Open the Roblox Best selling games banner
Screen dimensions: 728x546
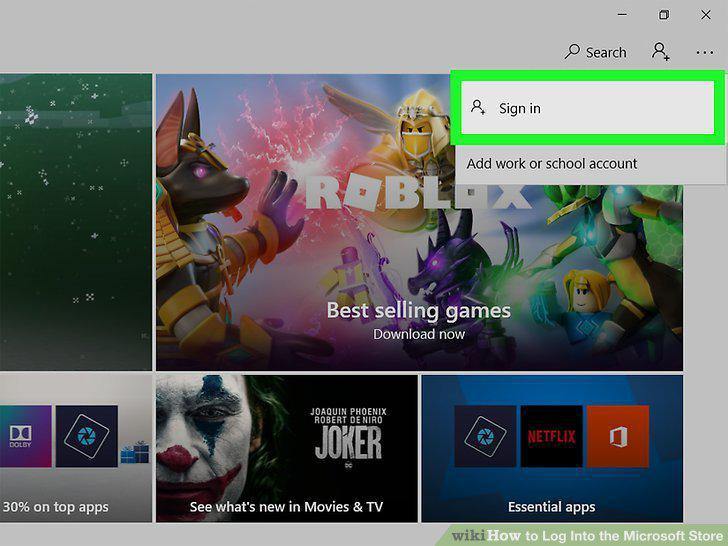[x=419, y=222]
